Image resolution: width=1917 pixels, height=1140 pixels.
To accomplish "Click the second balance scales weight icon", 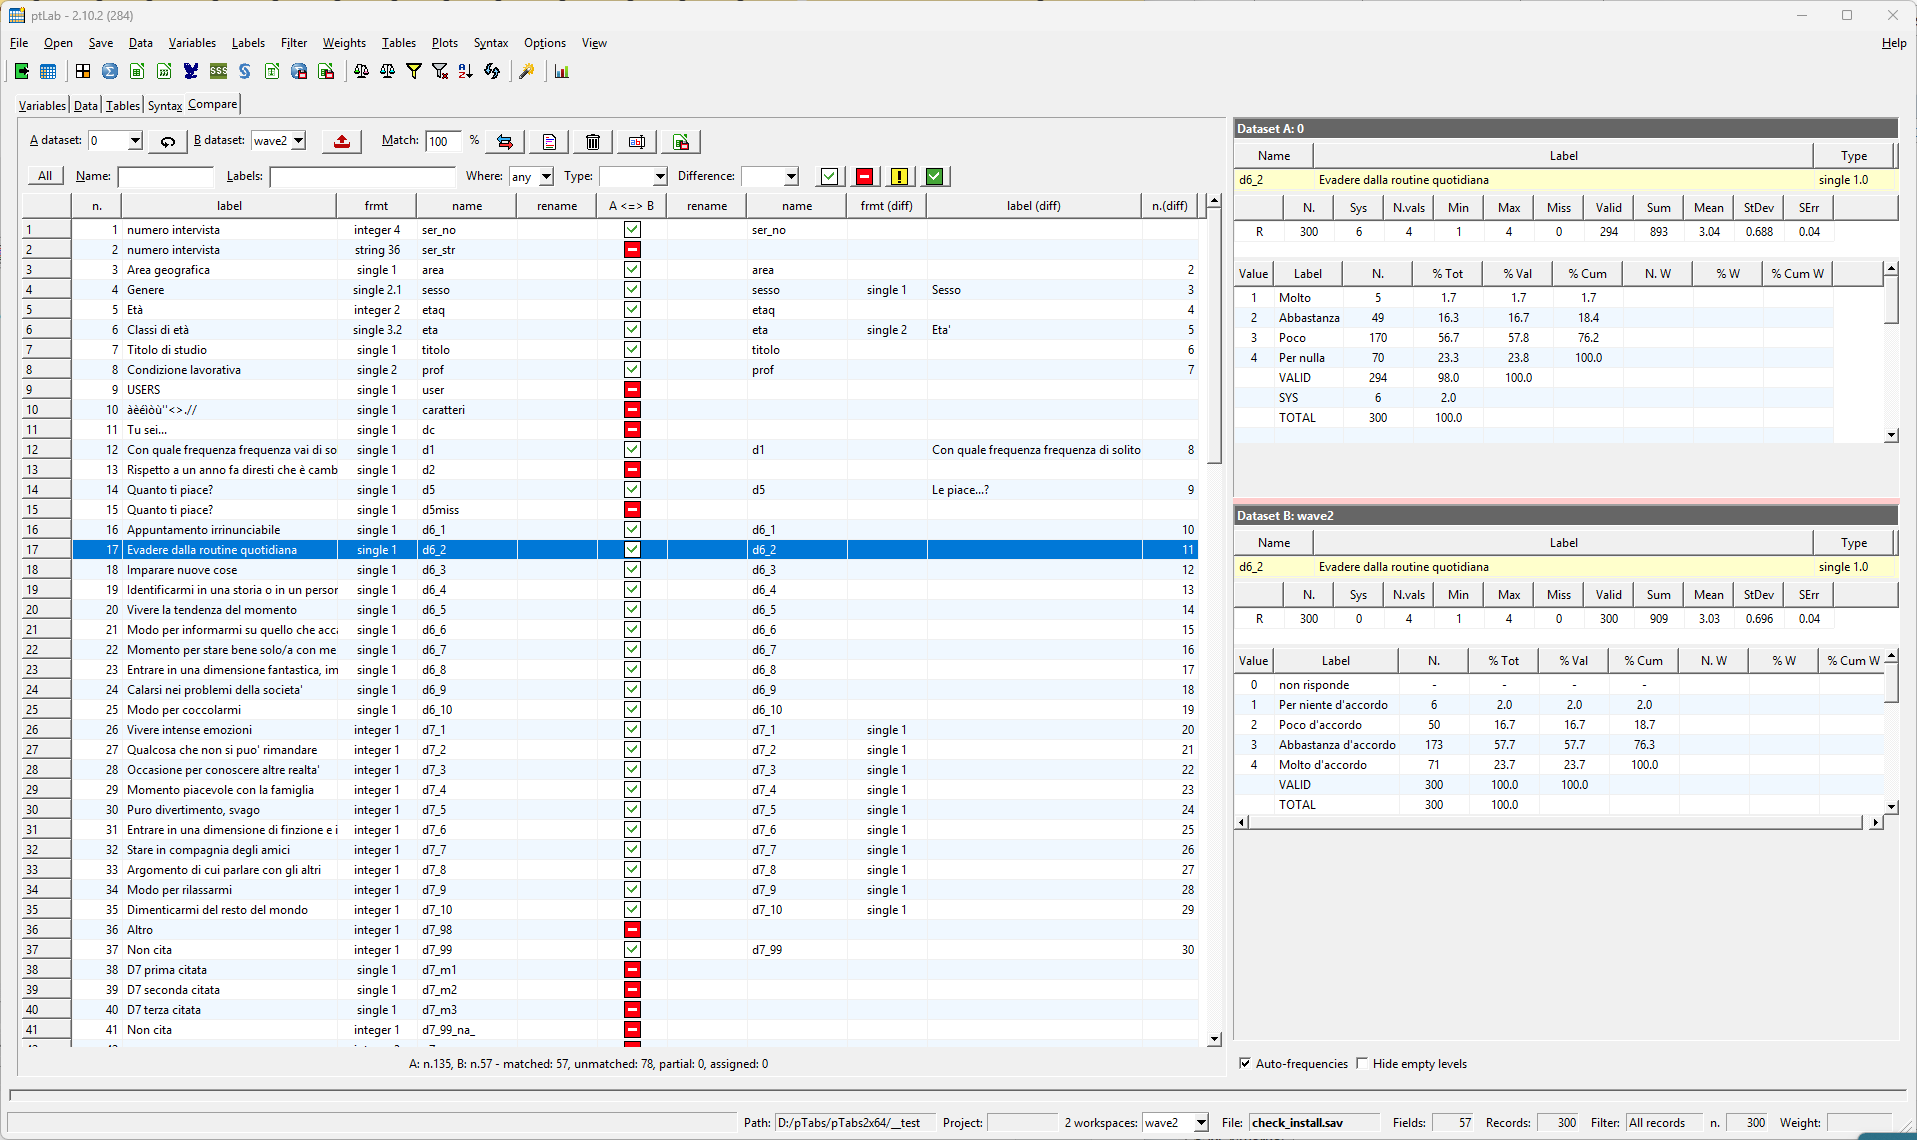I will 387,71.
